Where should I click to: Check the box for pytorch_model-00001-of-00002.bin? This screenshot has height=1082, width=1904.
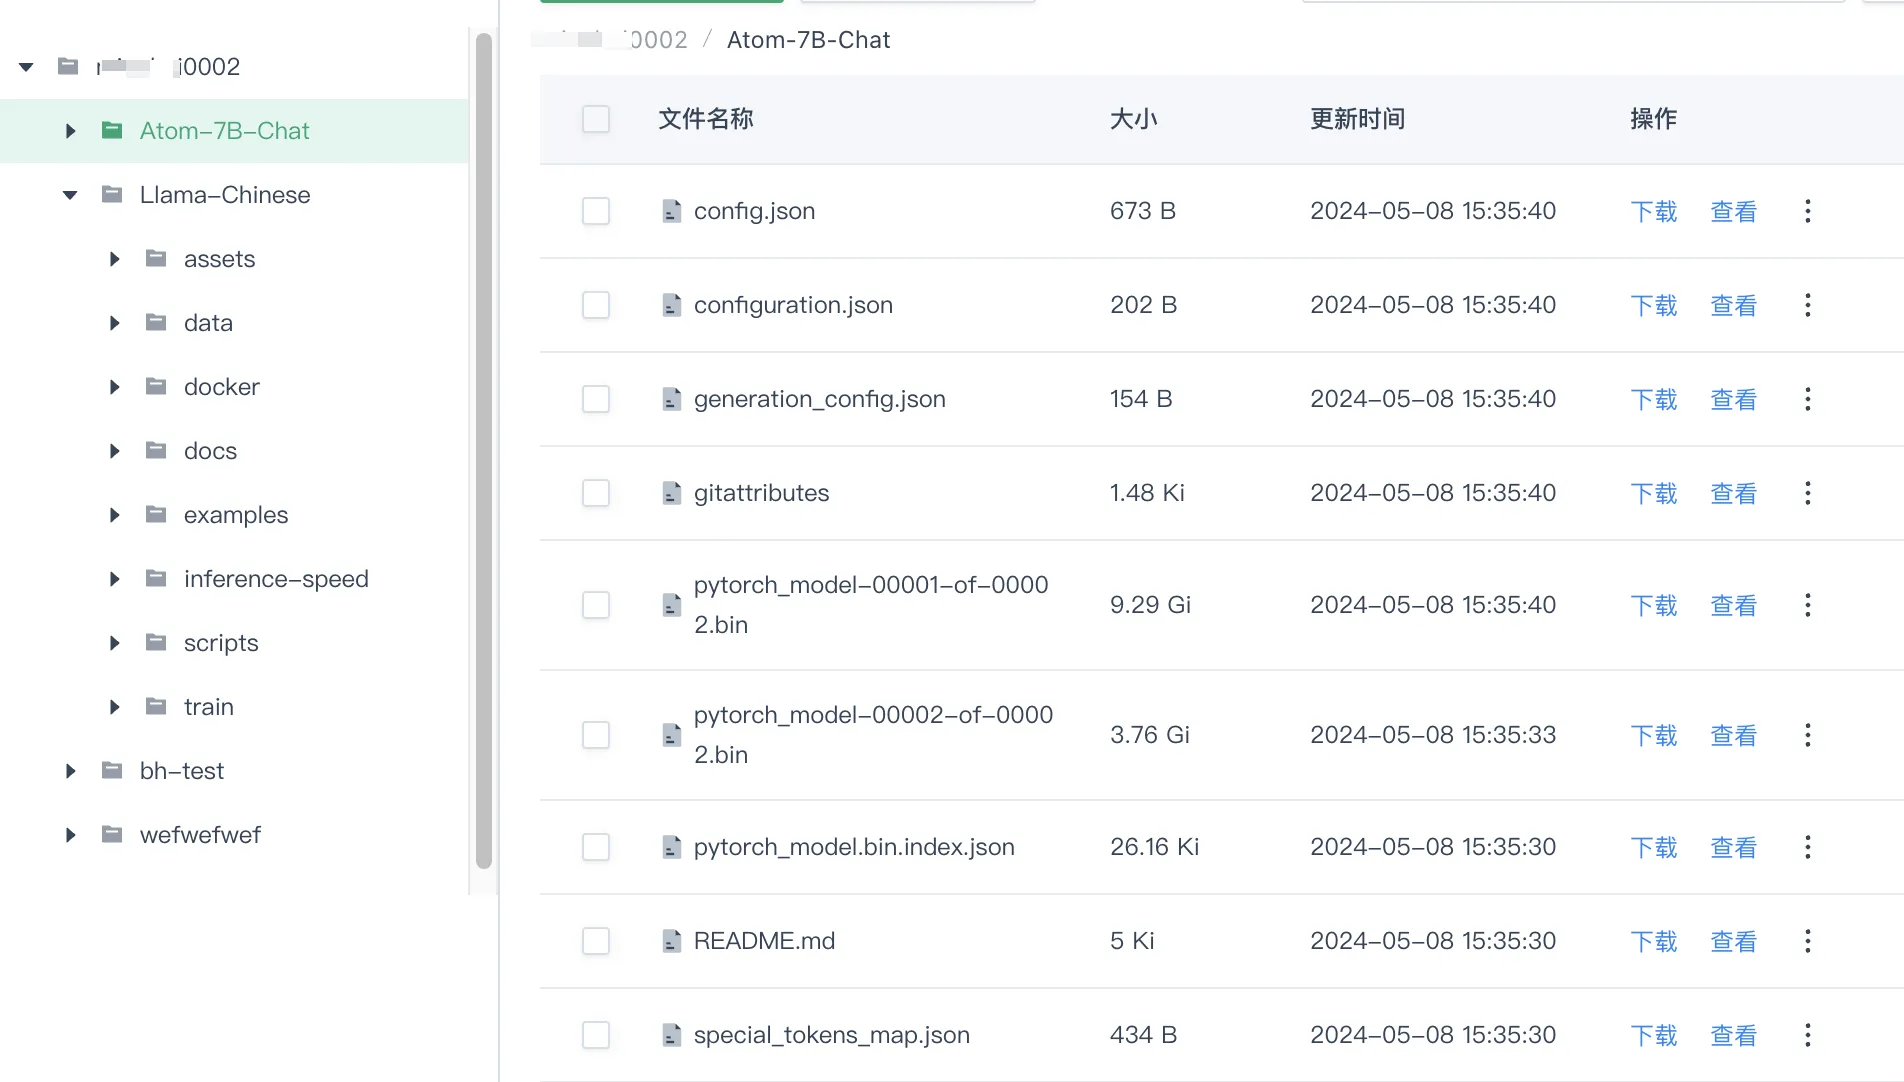[596, 605]
